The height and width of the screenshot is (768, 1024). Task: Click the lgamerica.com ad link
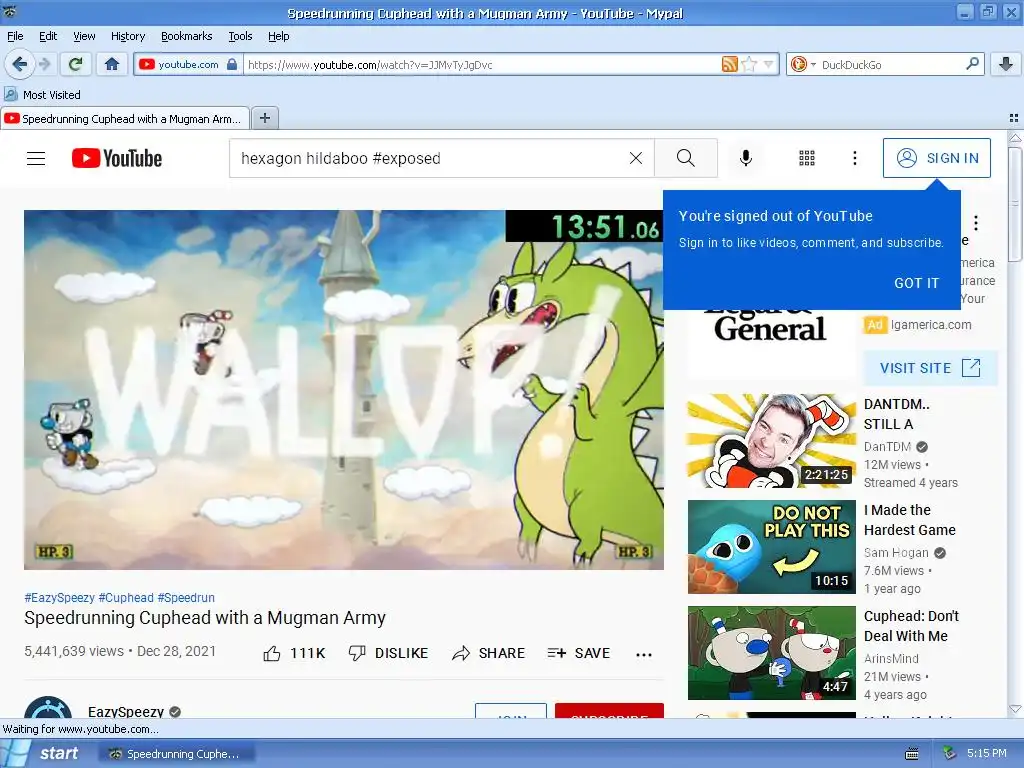(x=931, y=325)
